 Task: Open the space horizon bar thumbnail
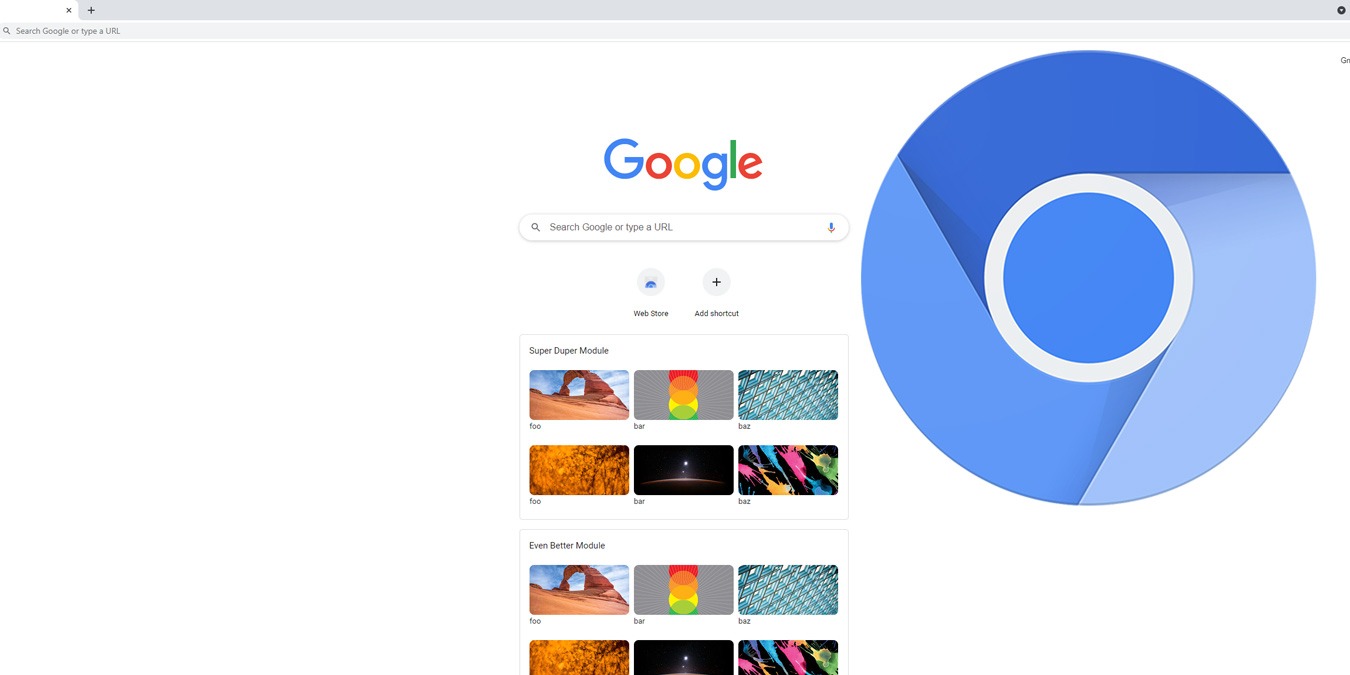click(x=683, y=469)
